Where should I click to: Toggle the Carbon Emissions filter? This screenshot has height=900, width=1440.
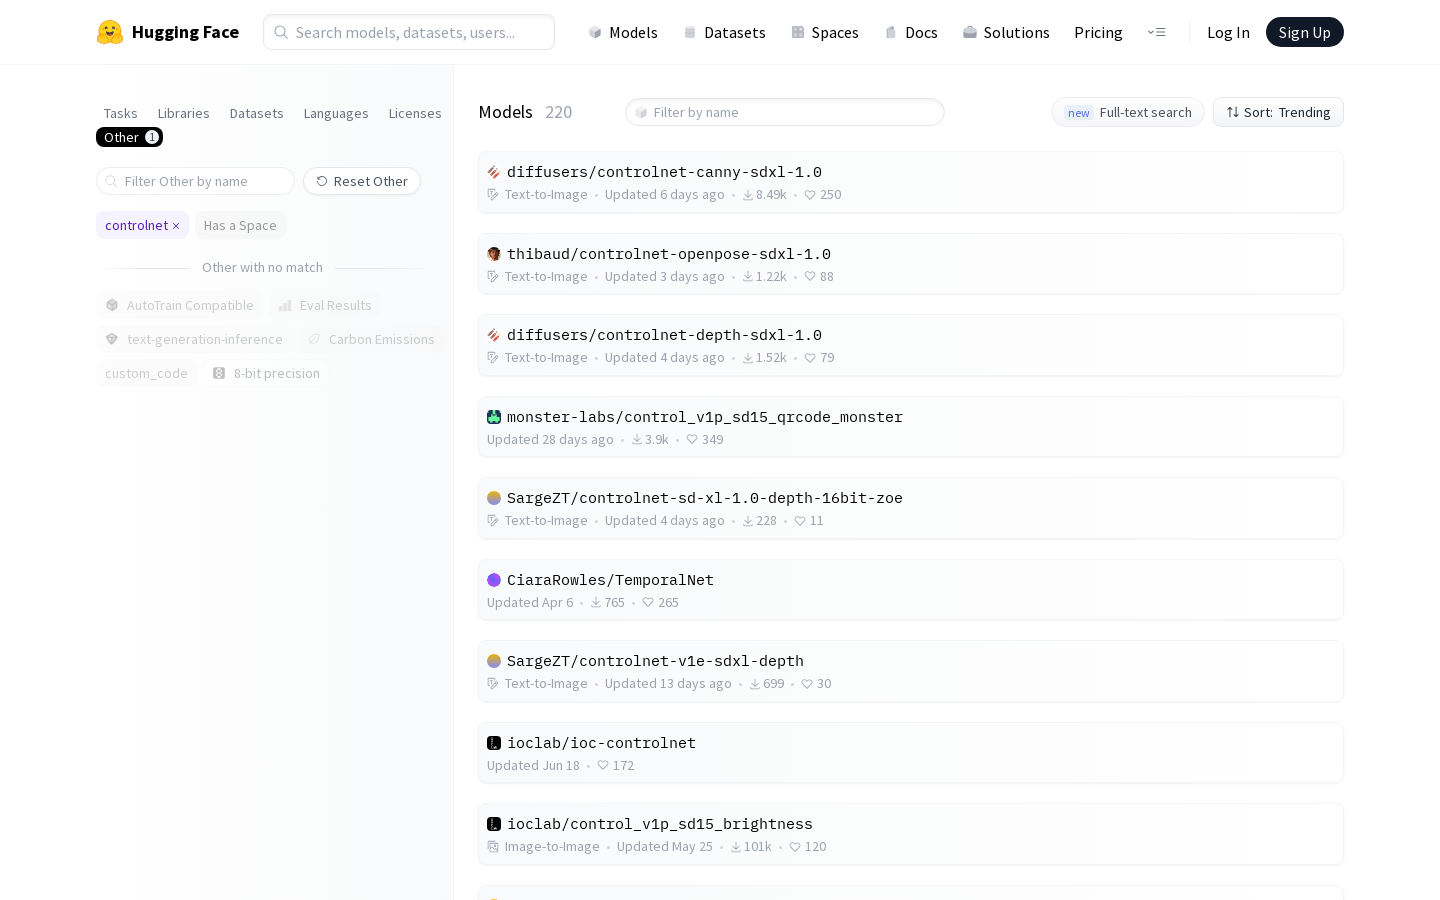pos(371,339)
